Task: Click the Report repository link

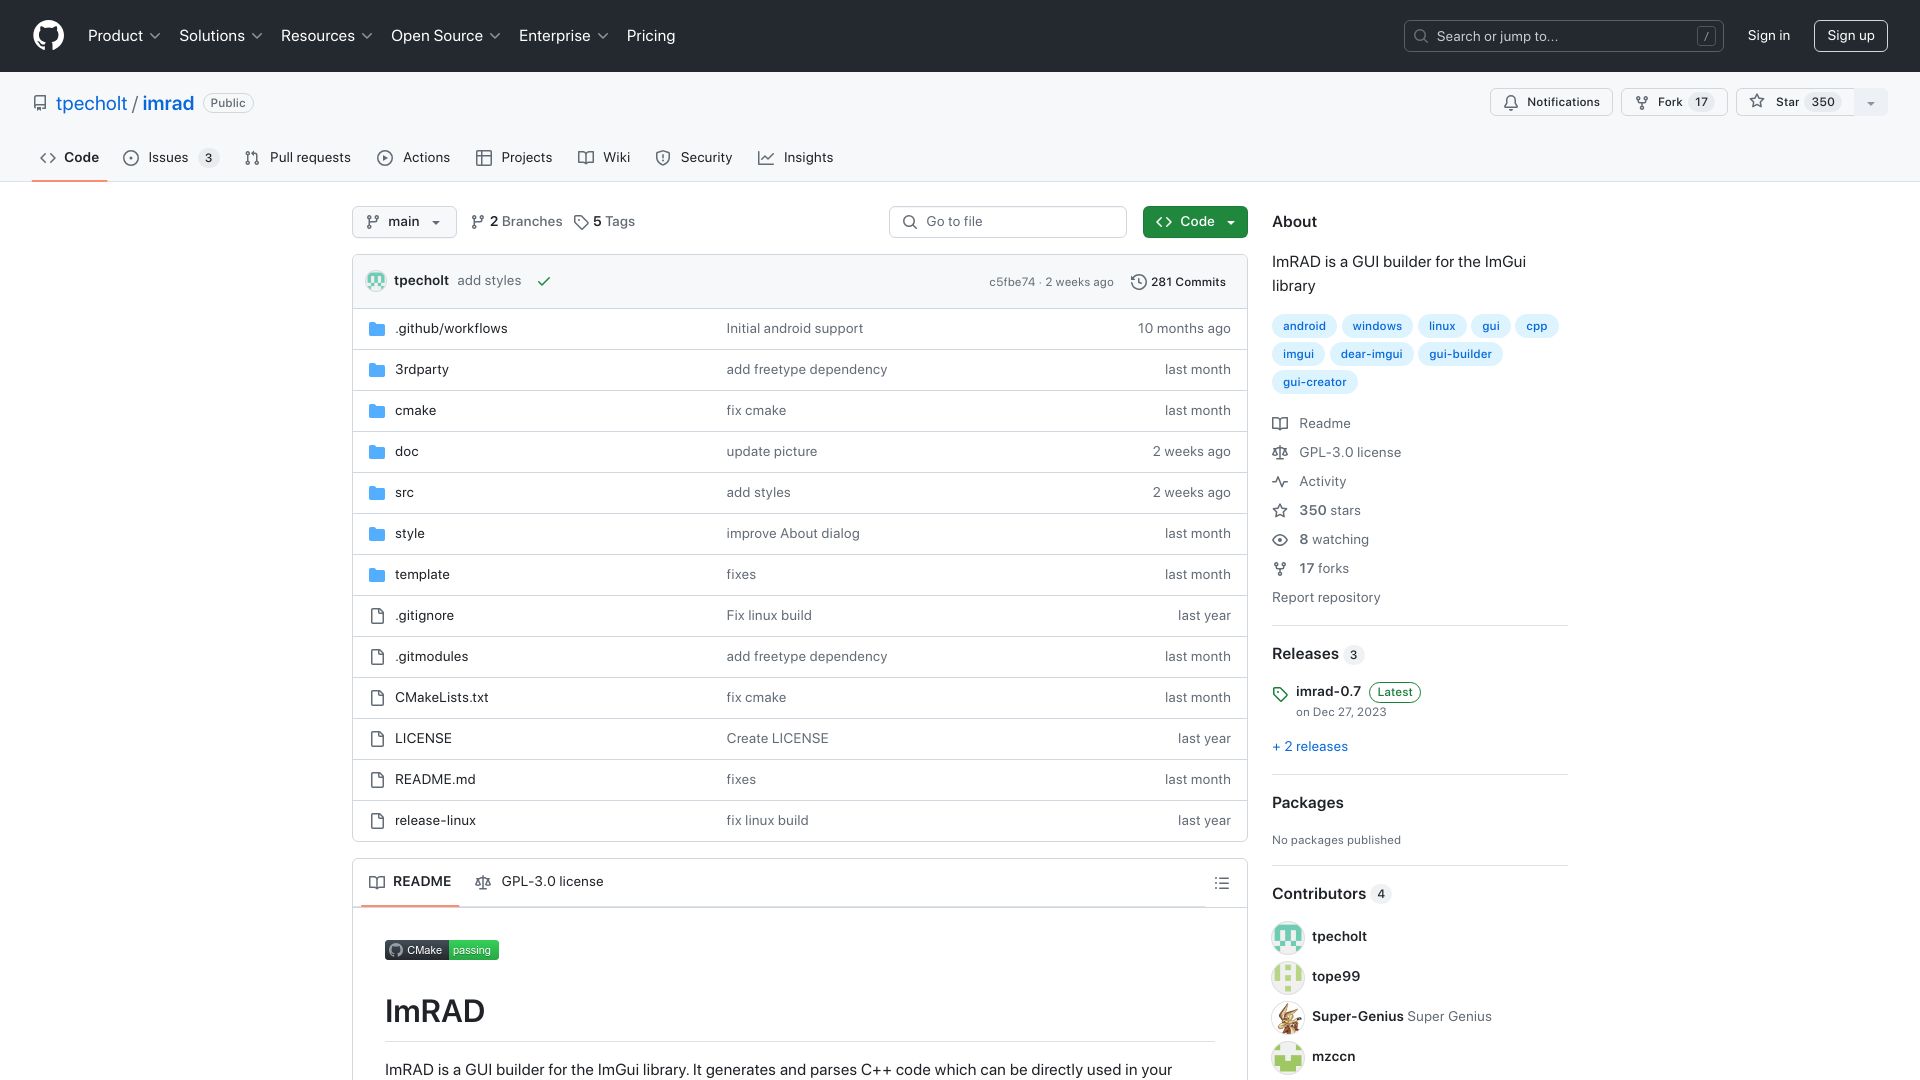Action: click(1326, 598)
